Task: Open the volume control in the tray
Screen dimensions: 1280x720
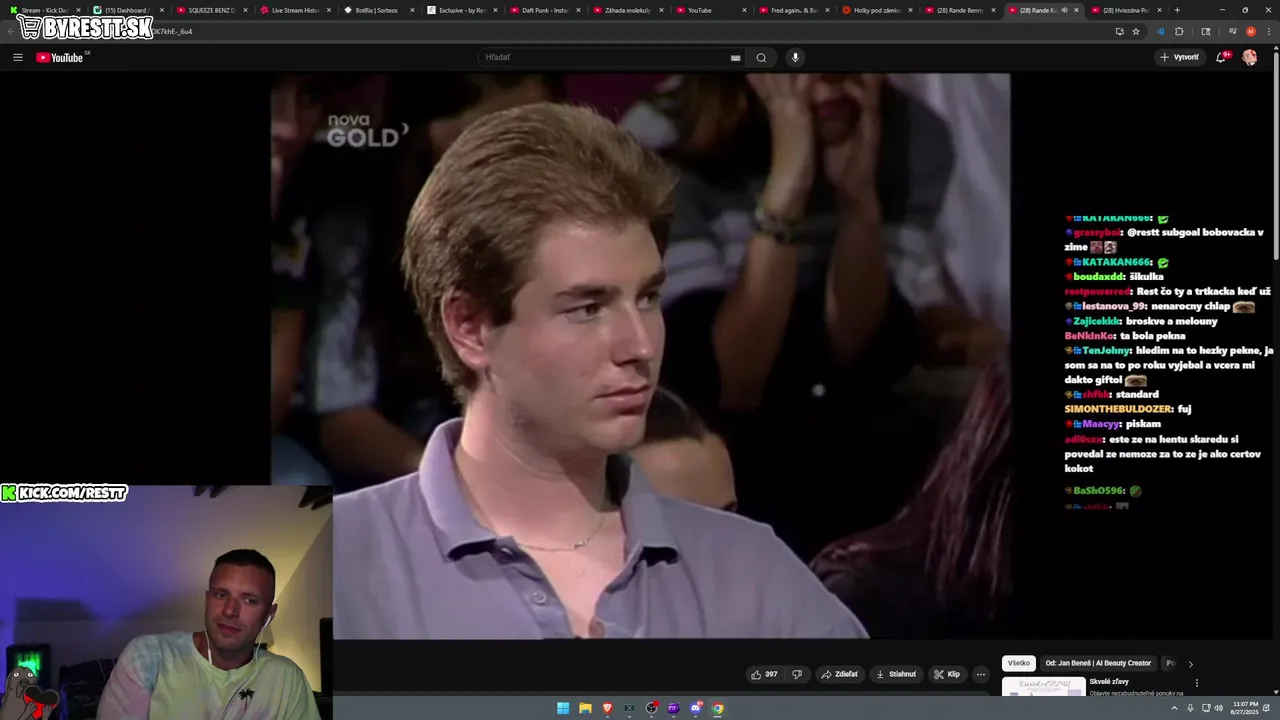Action: [x=1219, y=708]
